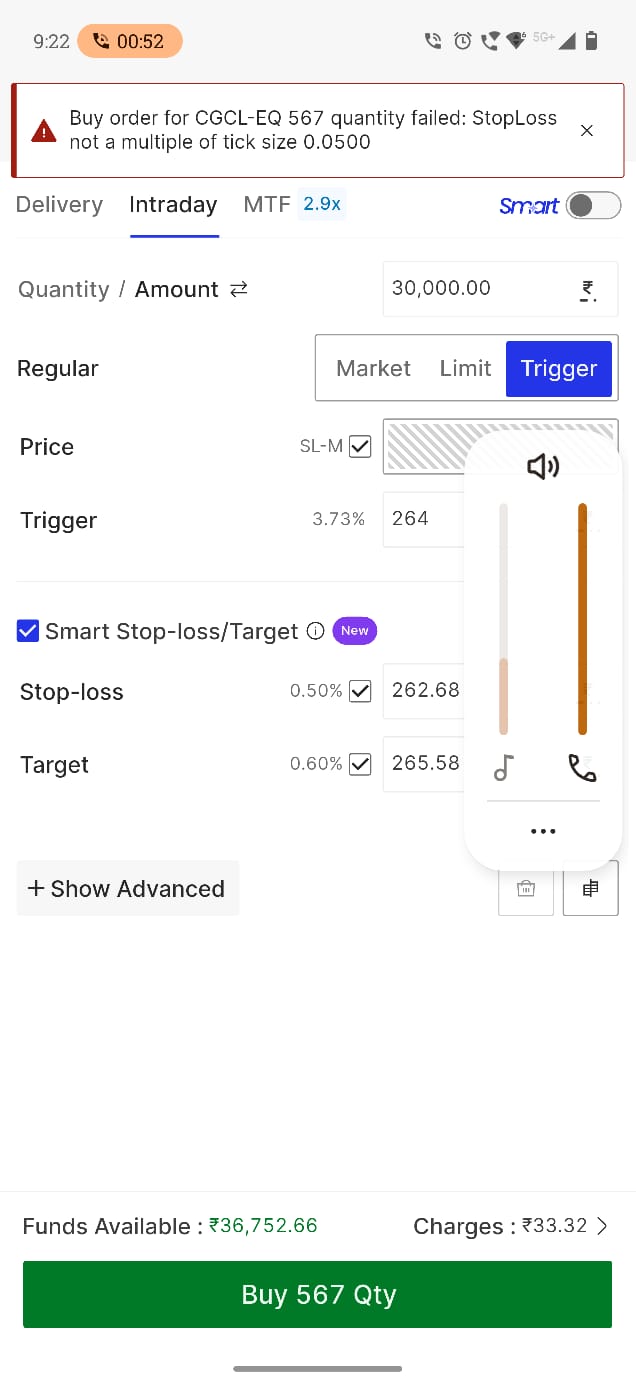
Task: Open basket icon button
Action: [x=526, y=888]
